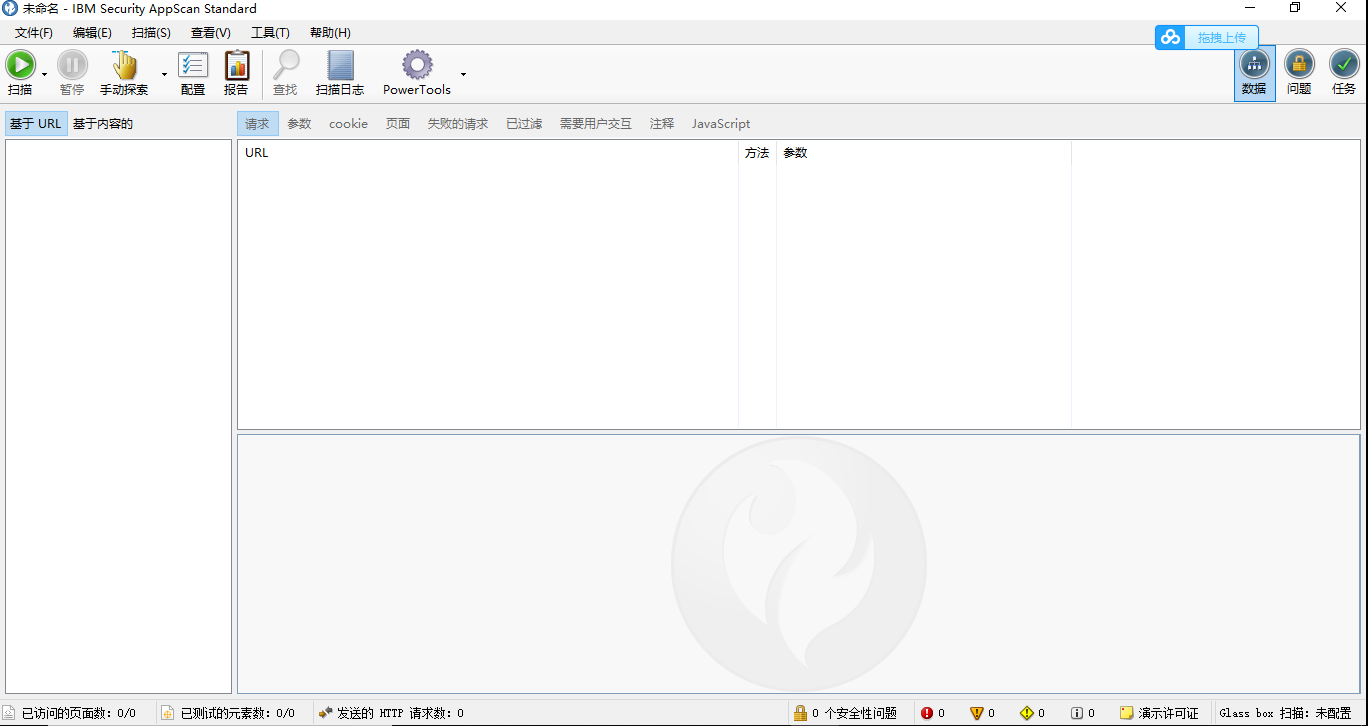Select the 基于内容的 tab
1368x726 pixels.
point(103,124)
